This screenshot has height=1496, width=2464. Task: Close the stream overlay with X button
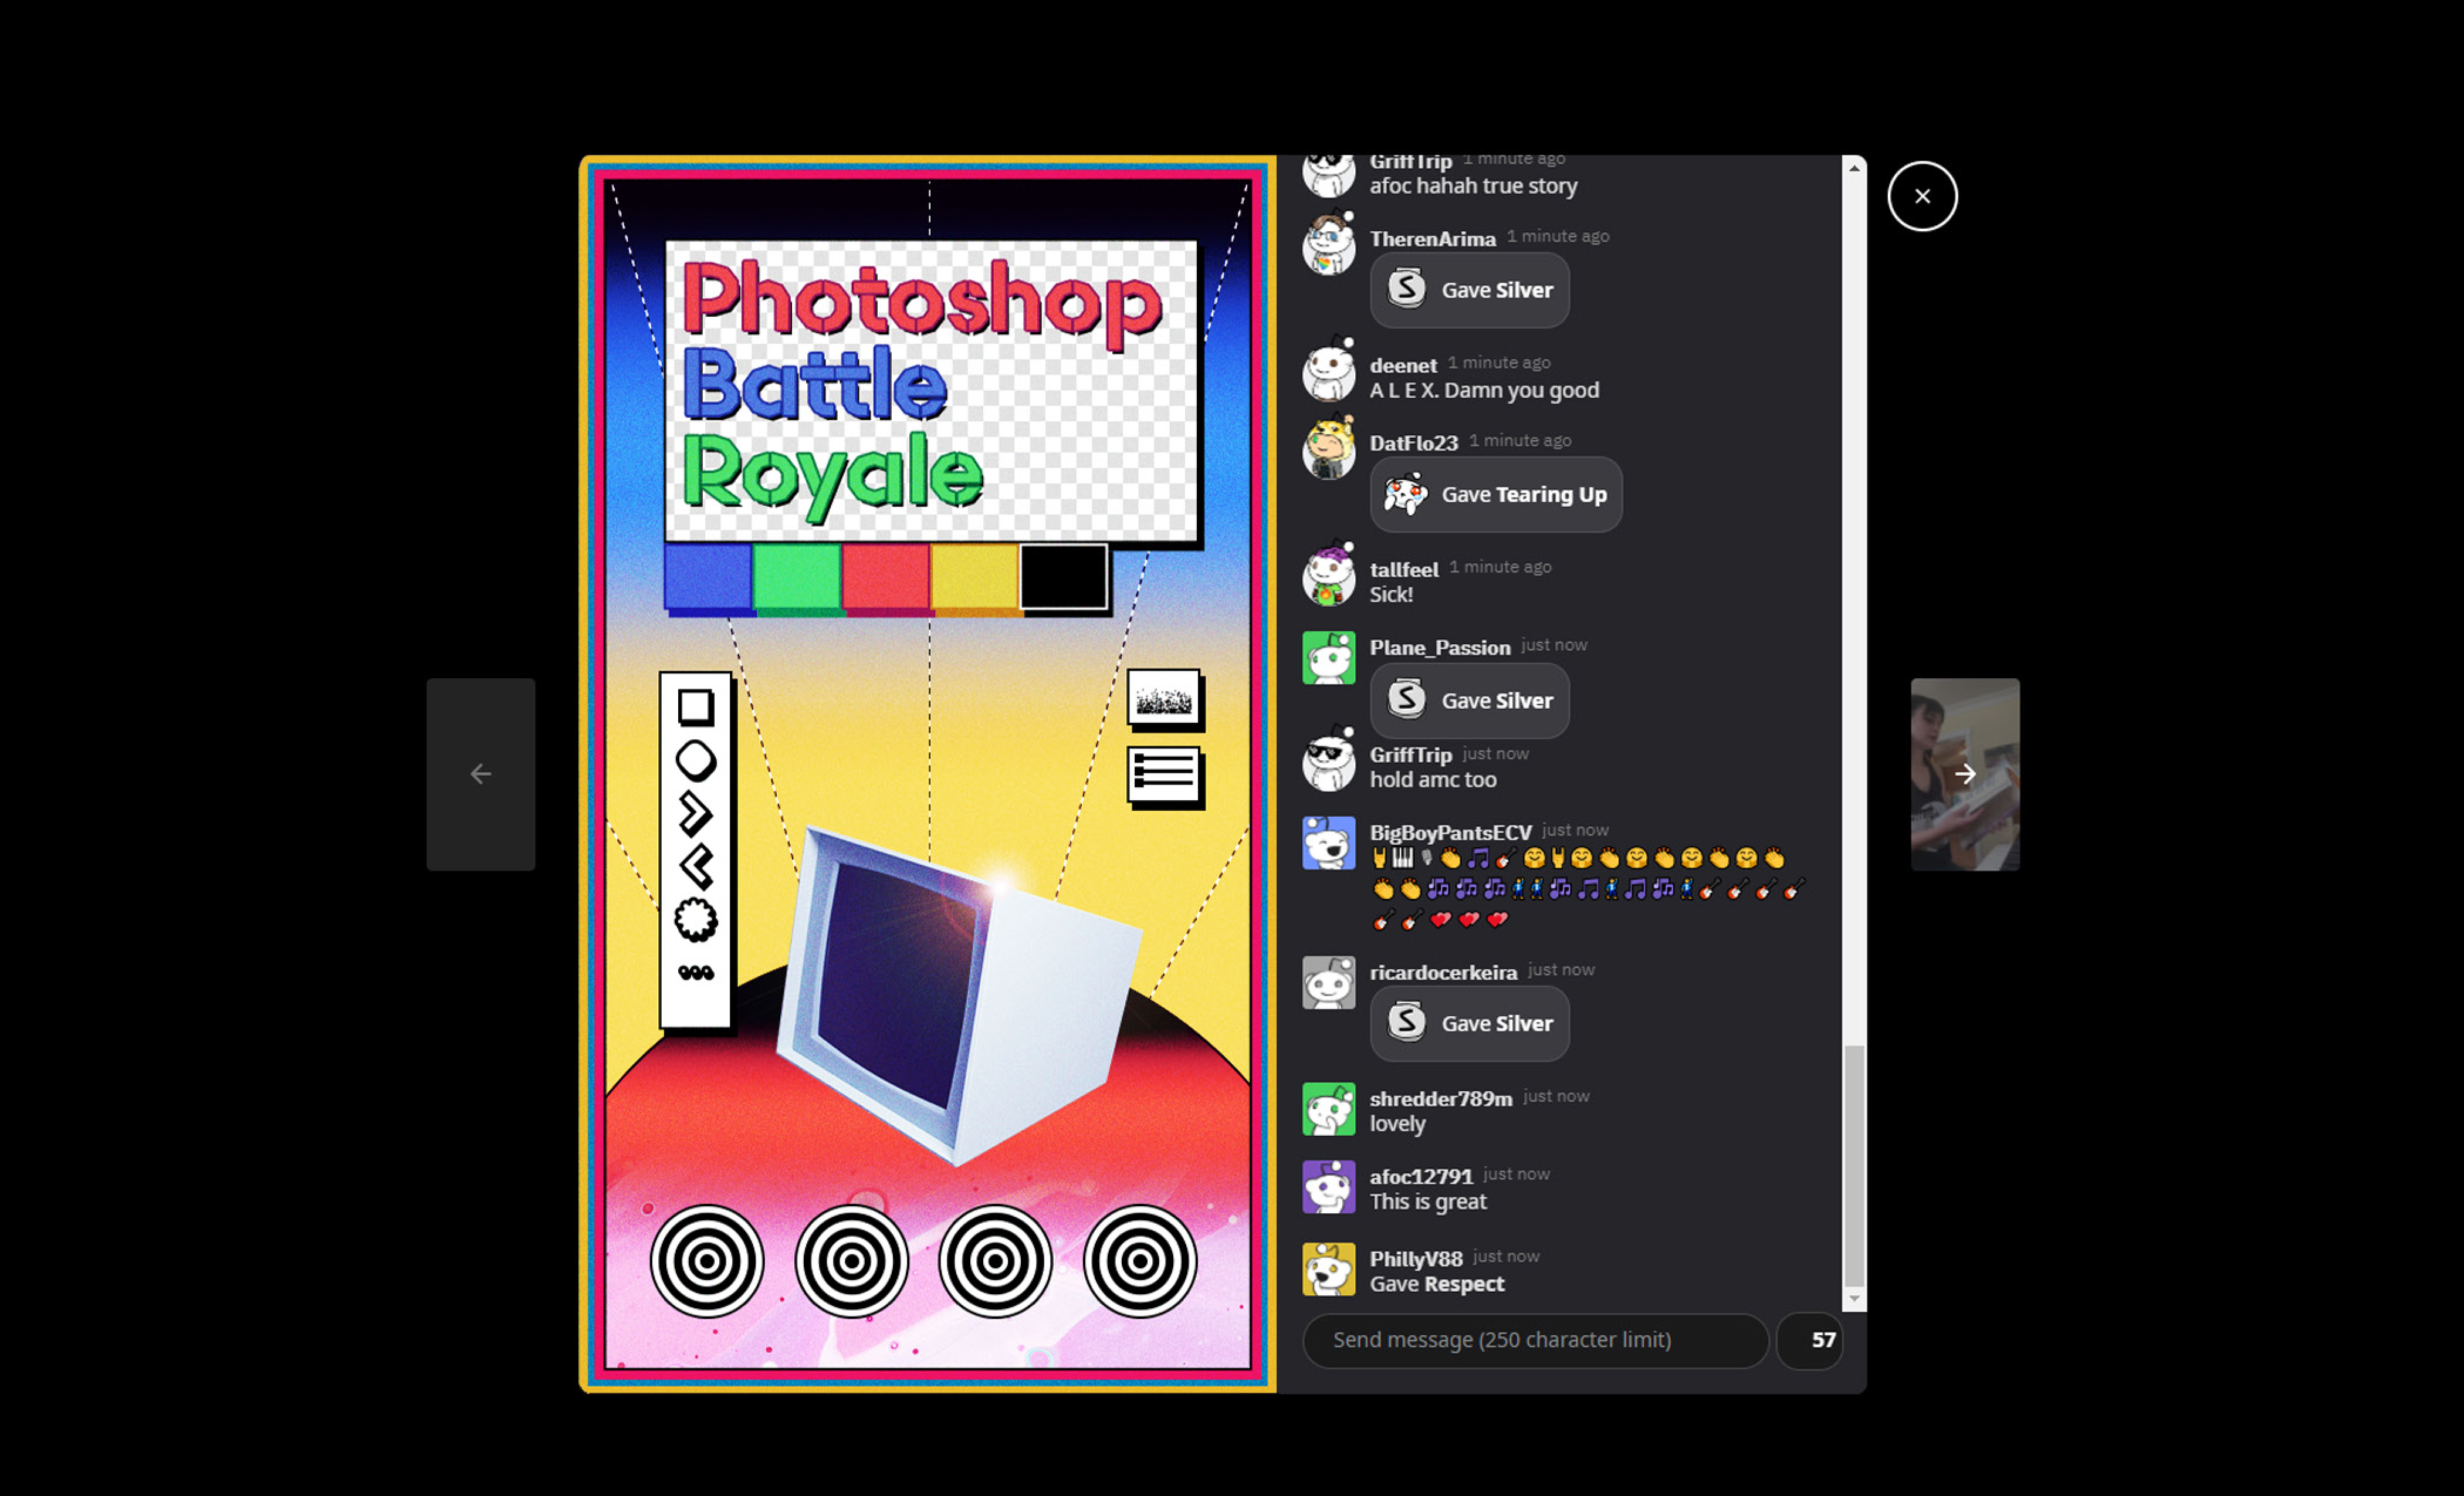[x=1922, y=196]
